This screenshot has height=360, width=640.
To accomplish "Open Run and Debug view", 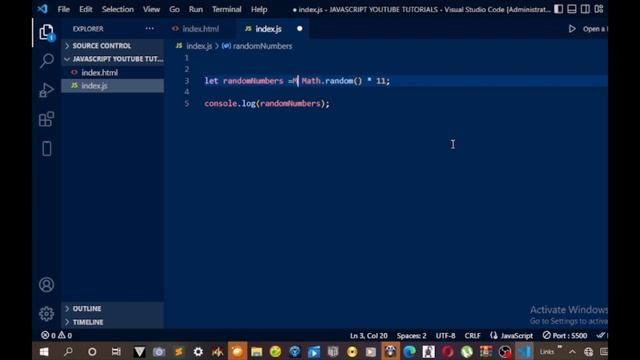I will point(47,90).
